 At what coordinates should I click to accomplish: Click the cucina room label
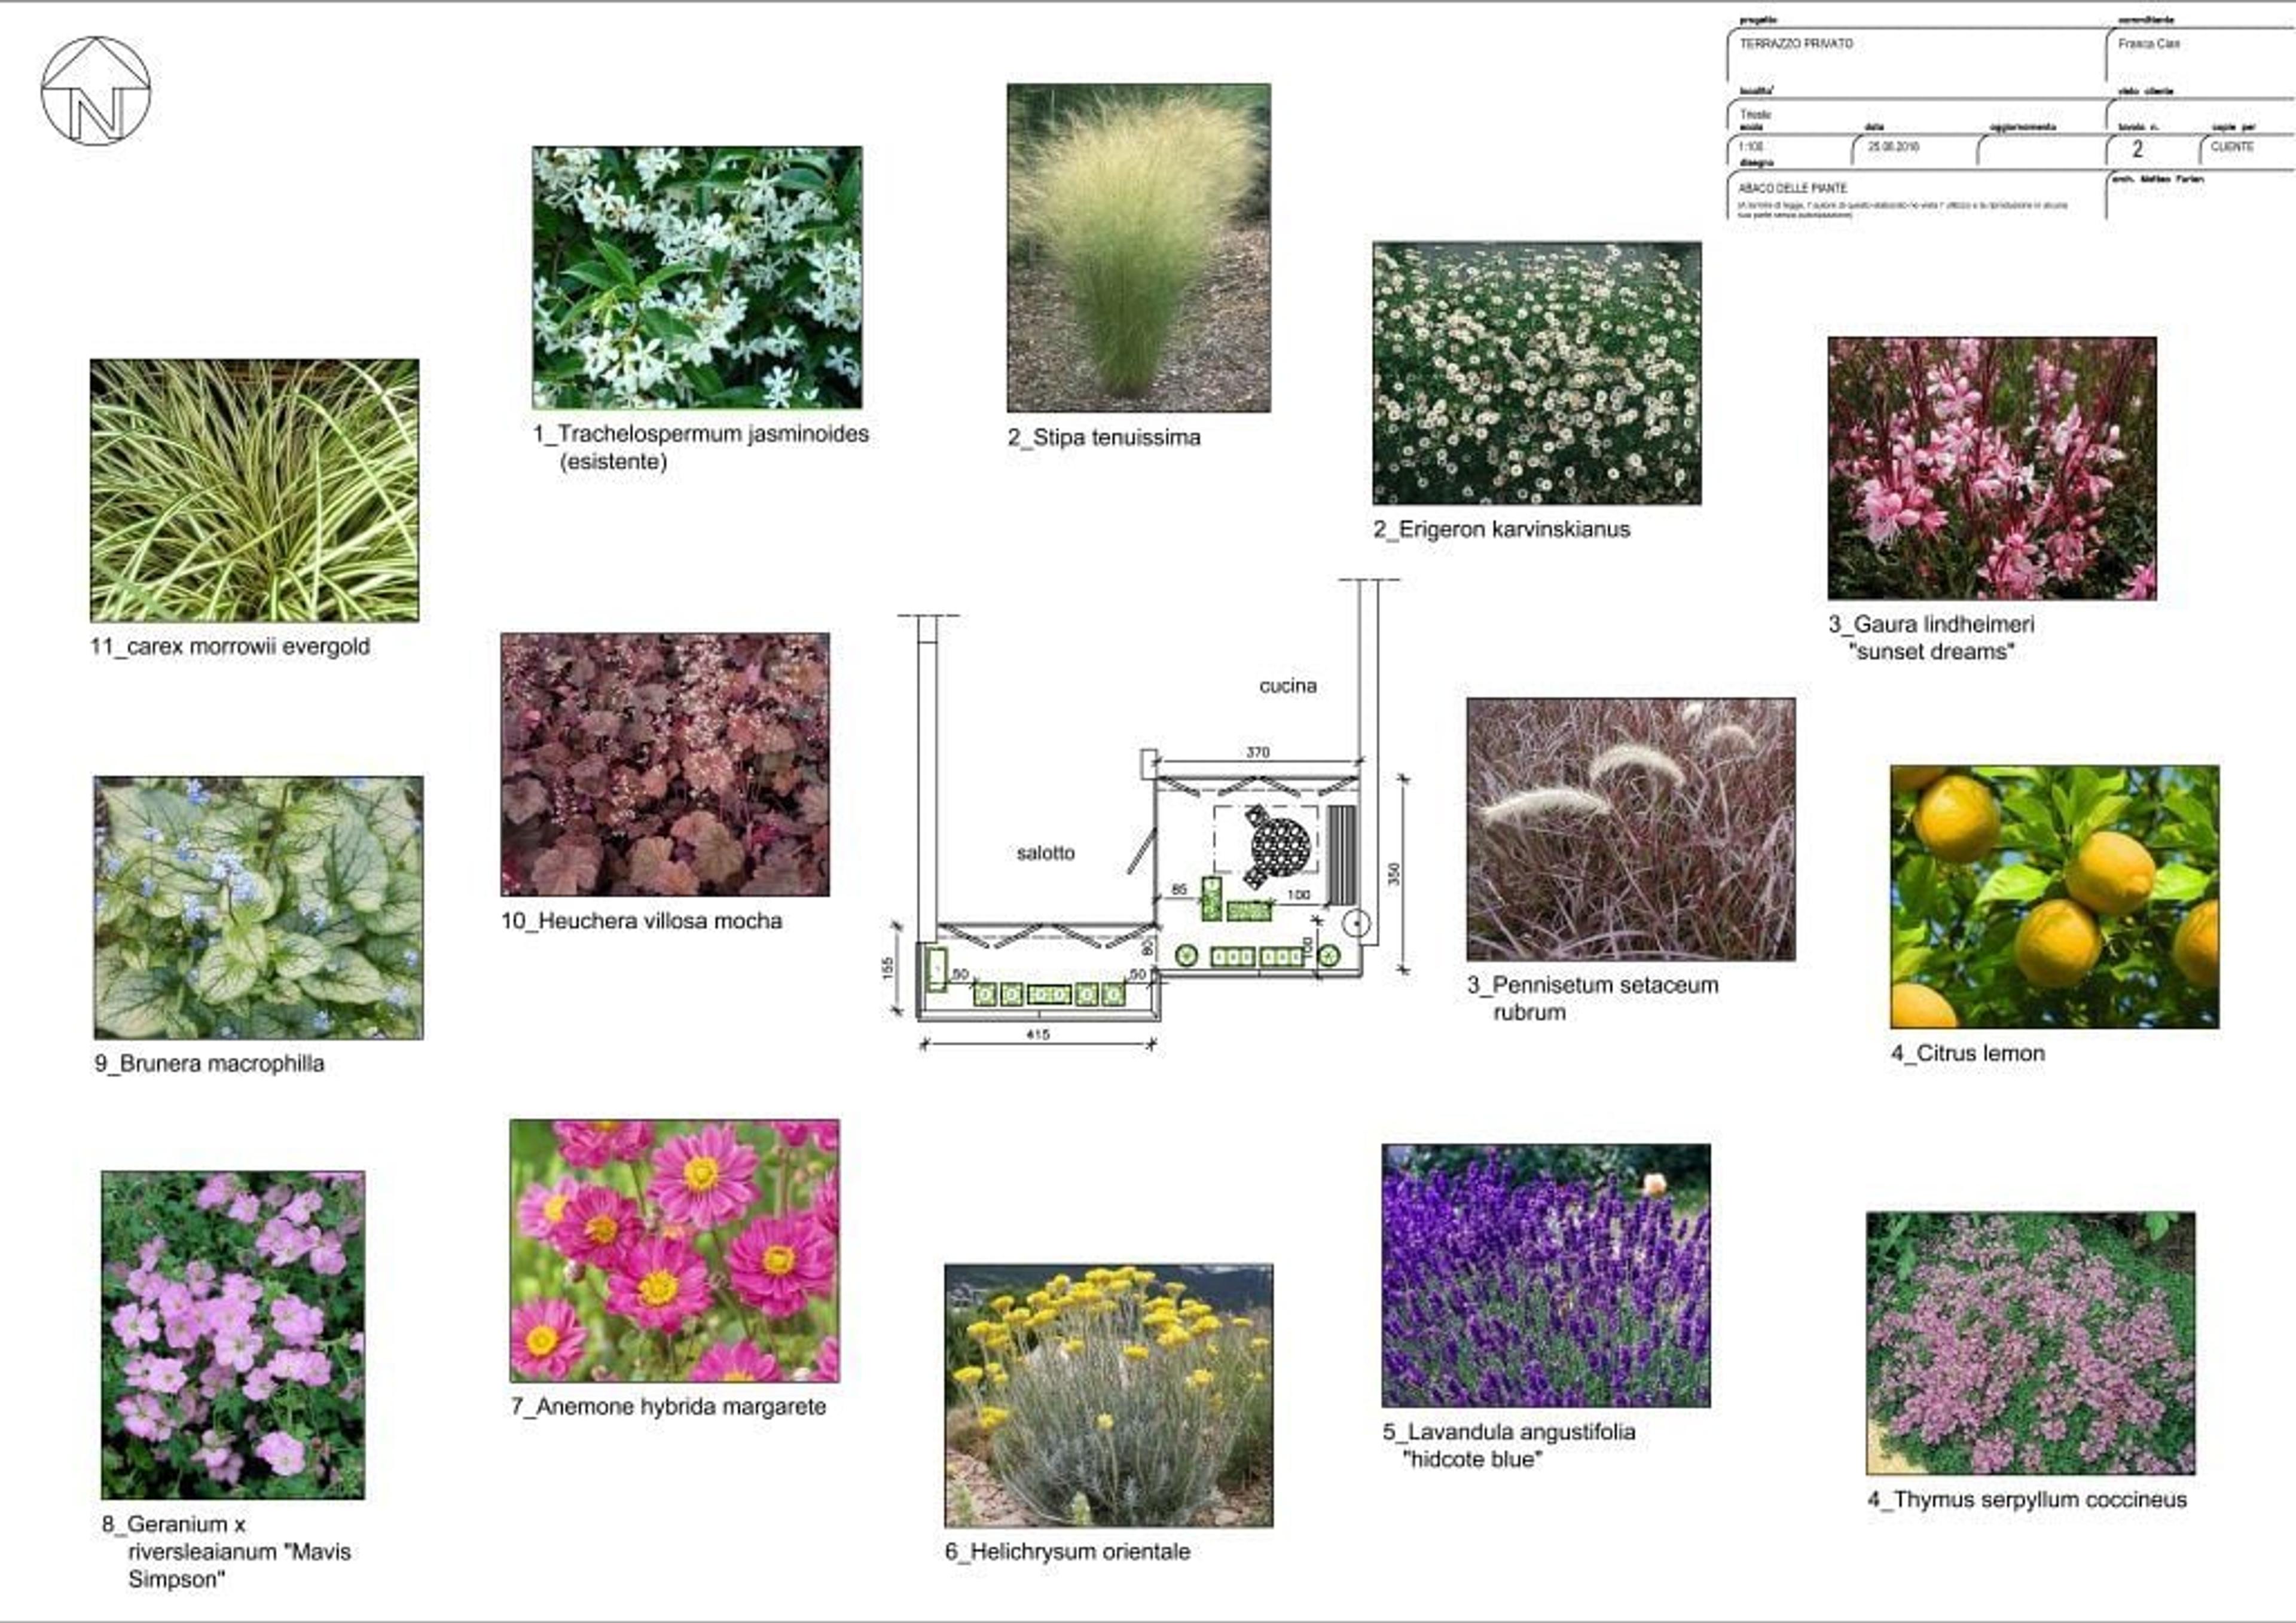click(x=1288, y=686)
